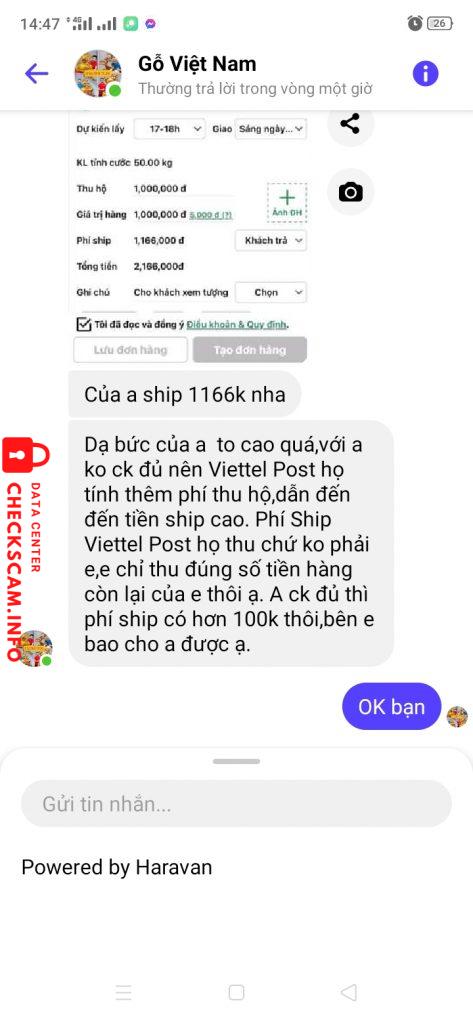Click the Lưu đơn hàng button
The height and width of the screenshot is (1024, 473).
[131, 350]
